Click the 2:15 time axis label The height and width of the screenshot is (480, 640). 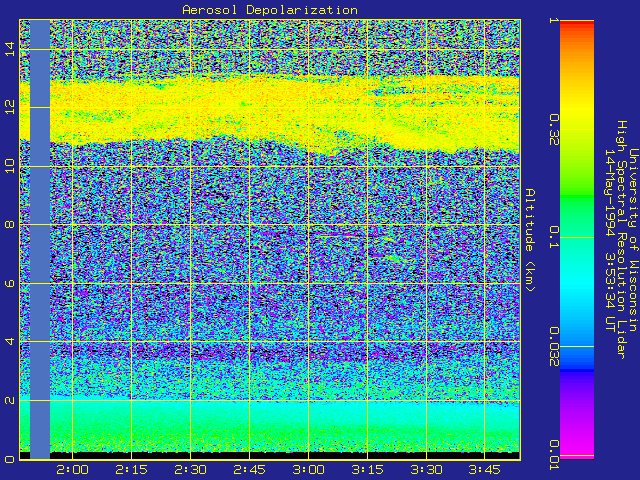point(131,469)
